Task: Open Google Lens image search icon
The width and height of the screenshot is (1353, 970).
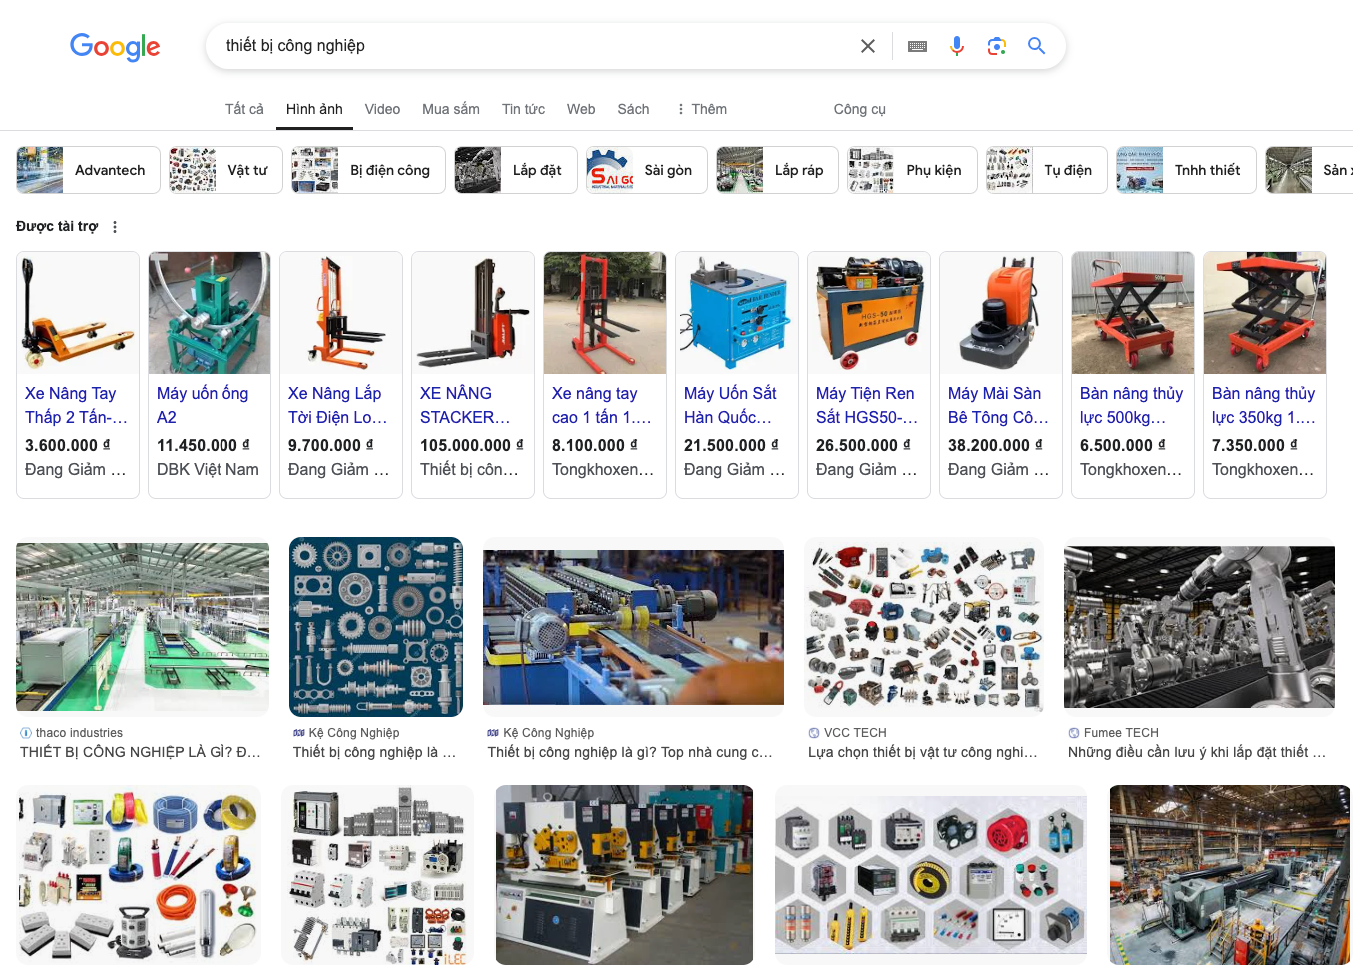Action: click(x=996, y=46)
